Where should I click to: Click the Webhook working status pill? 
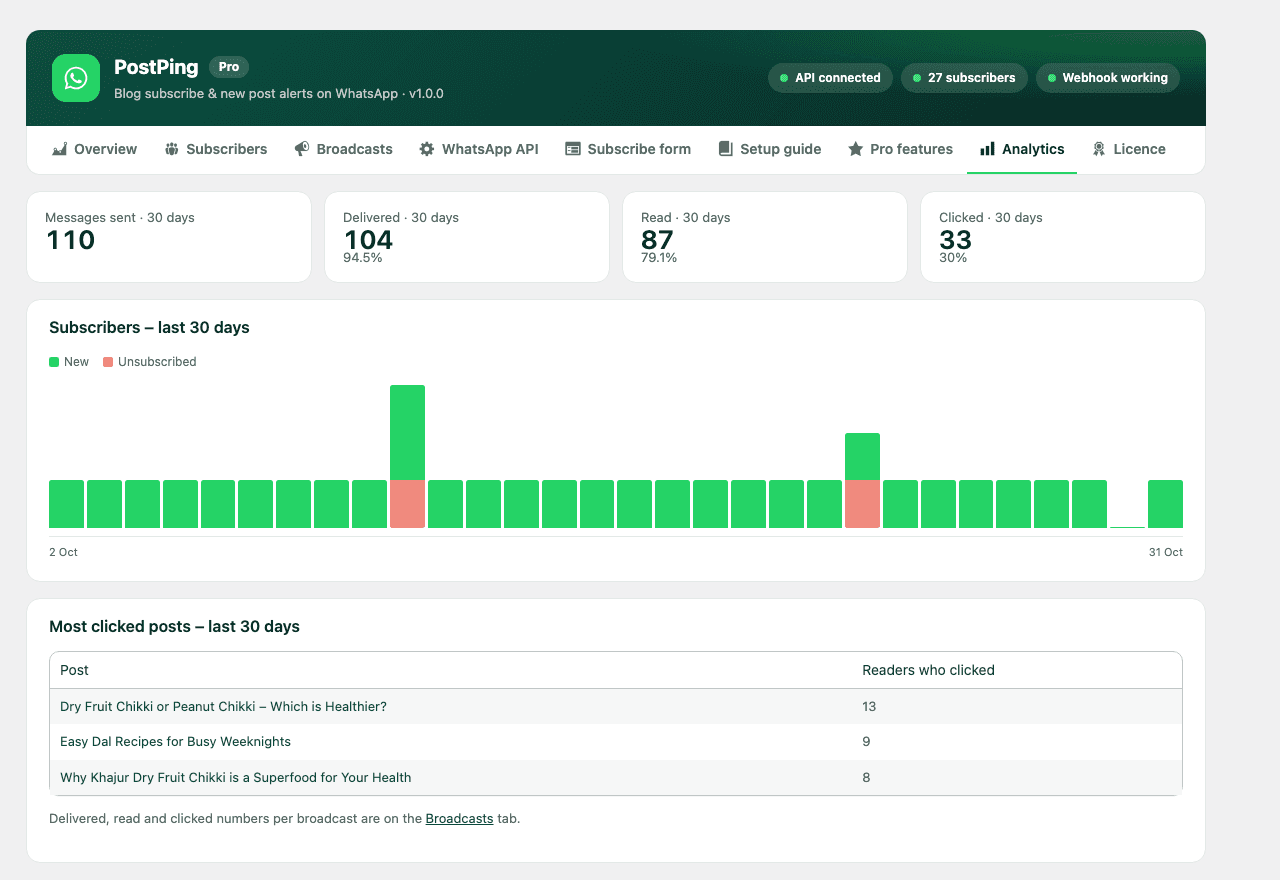tap(1108, 78)
